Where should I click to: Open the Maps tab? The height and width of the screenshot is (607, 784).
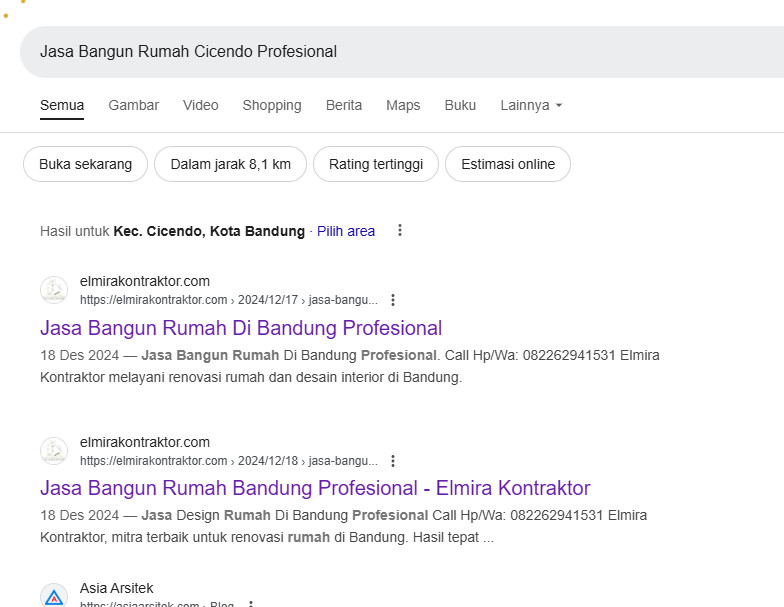[x=403, y=106]
